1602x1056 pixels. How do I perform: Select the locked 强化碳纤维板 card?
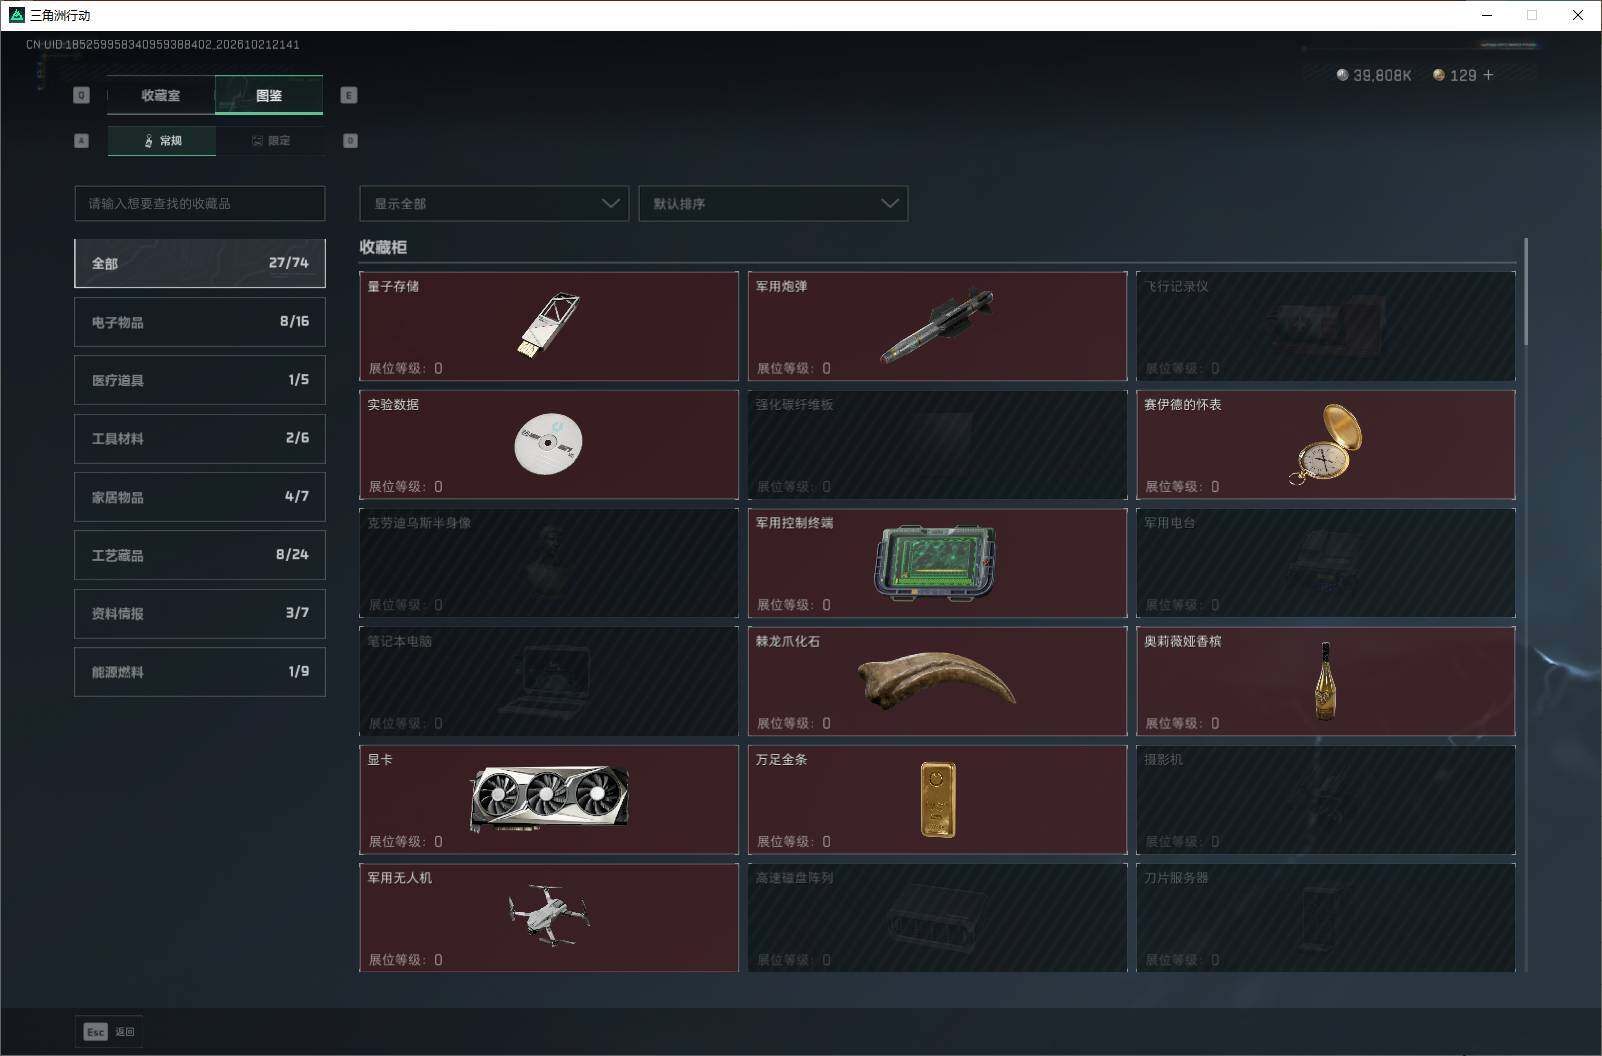937,444
